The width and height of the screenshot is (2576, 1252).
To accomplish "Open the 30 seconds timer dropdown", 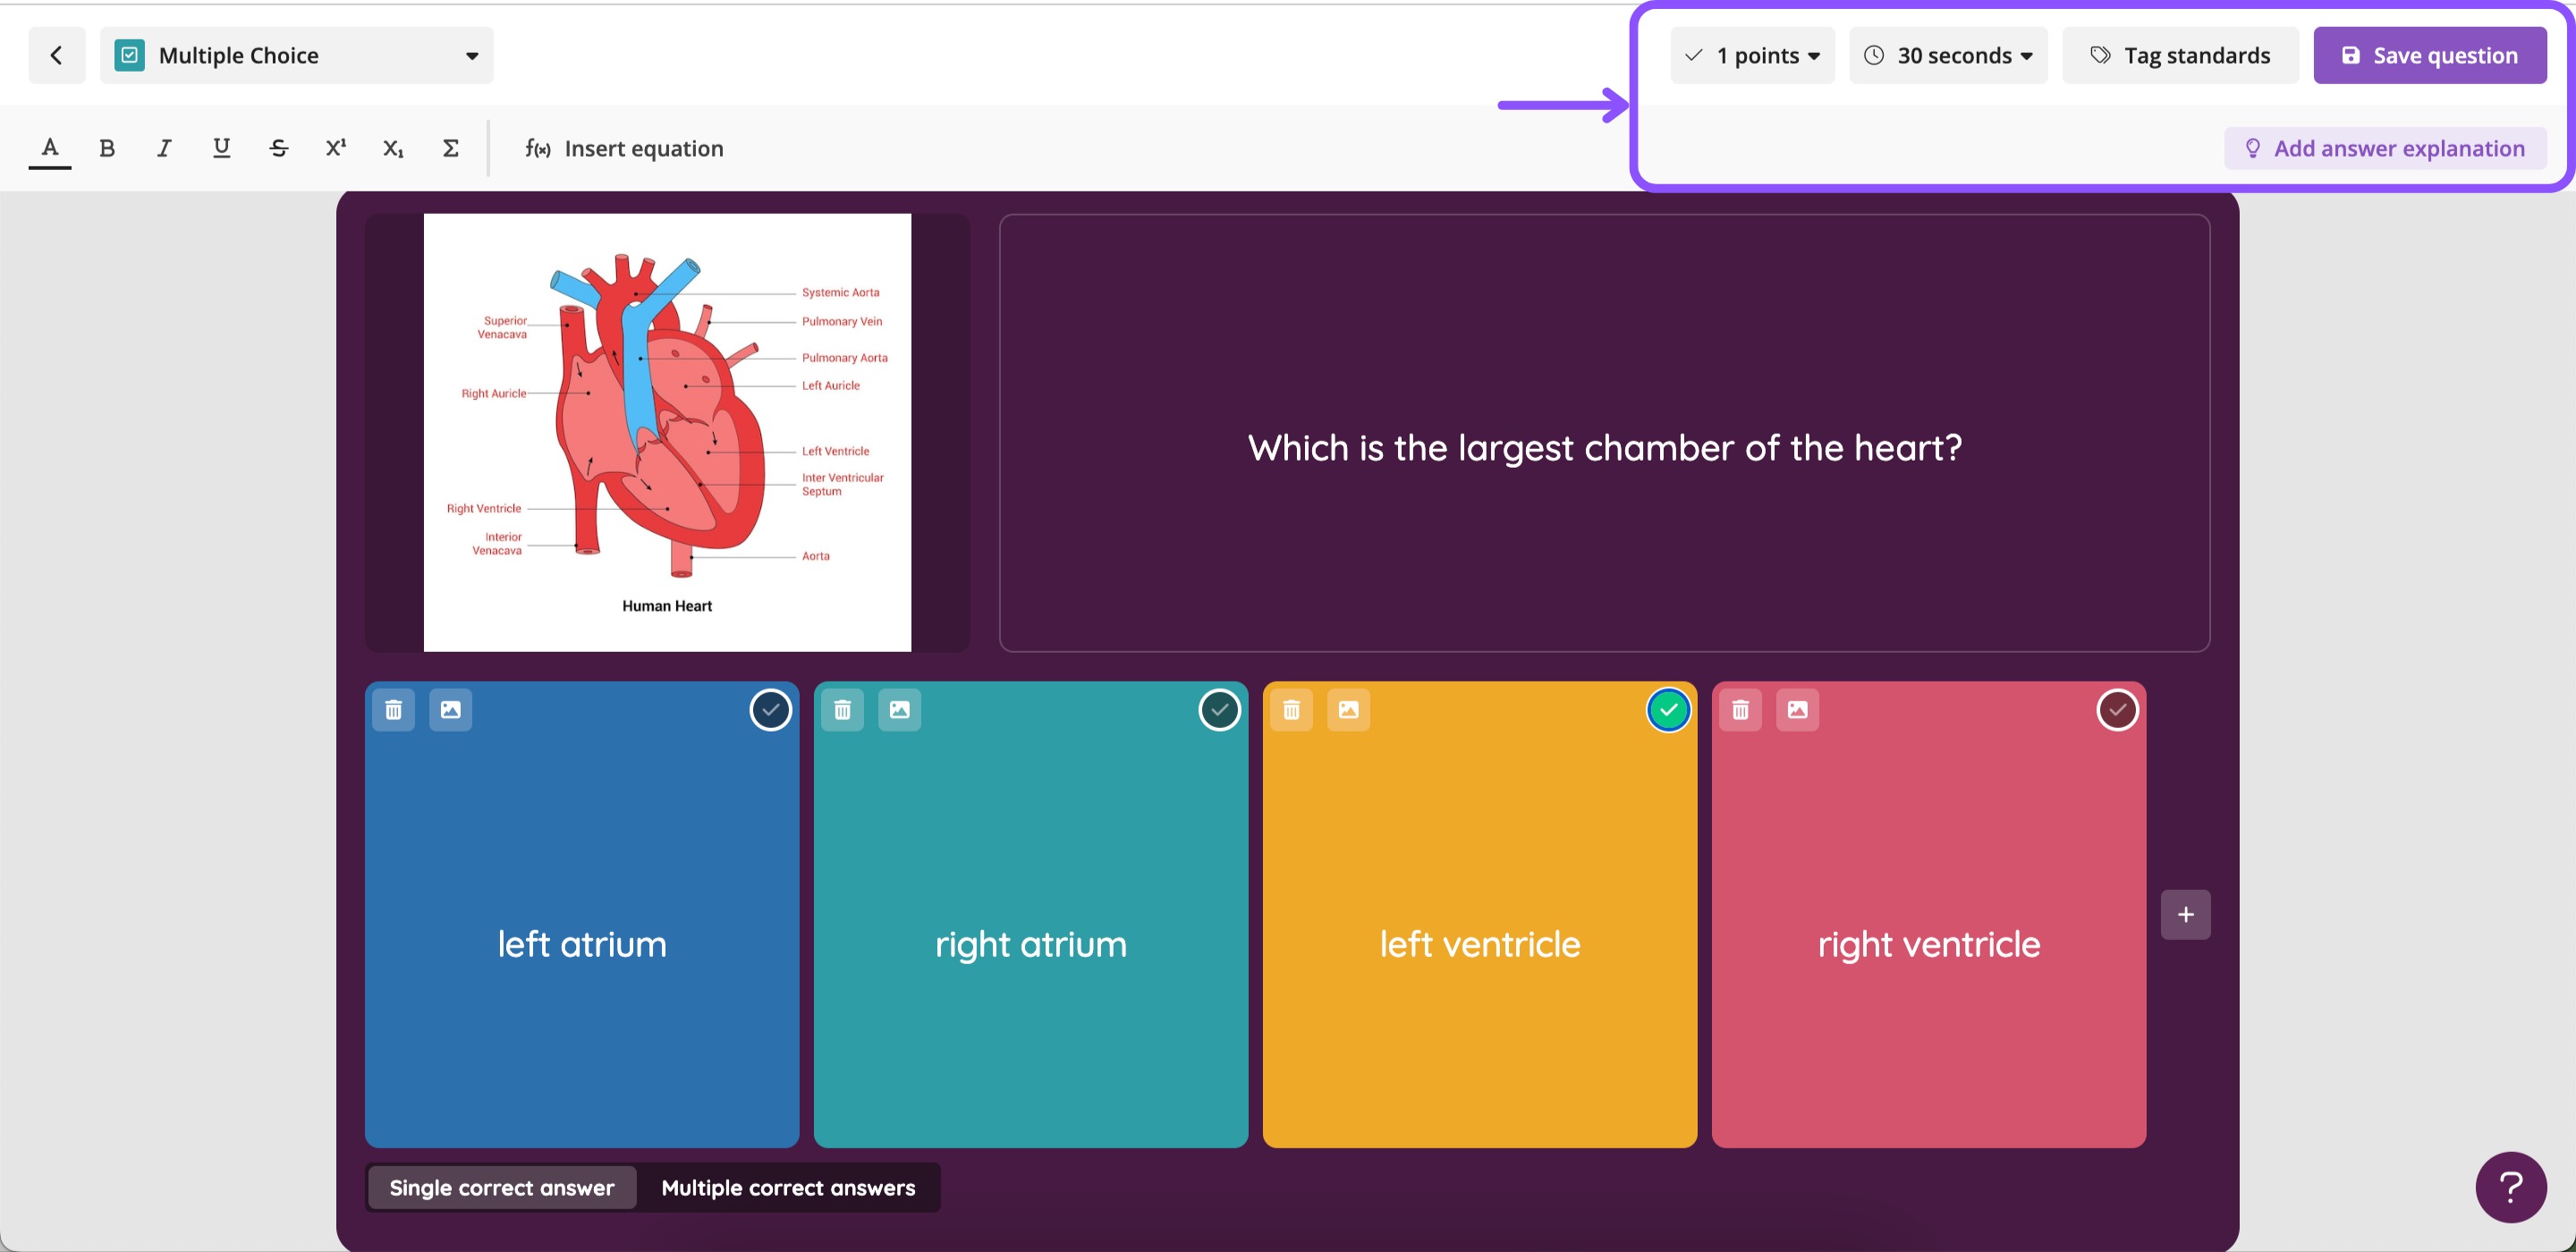I will click(1949, 55).
